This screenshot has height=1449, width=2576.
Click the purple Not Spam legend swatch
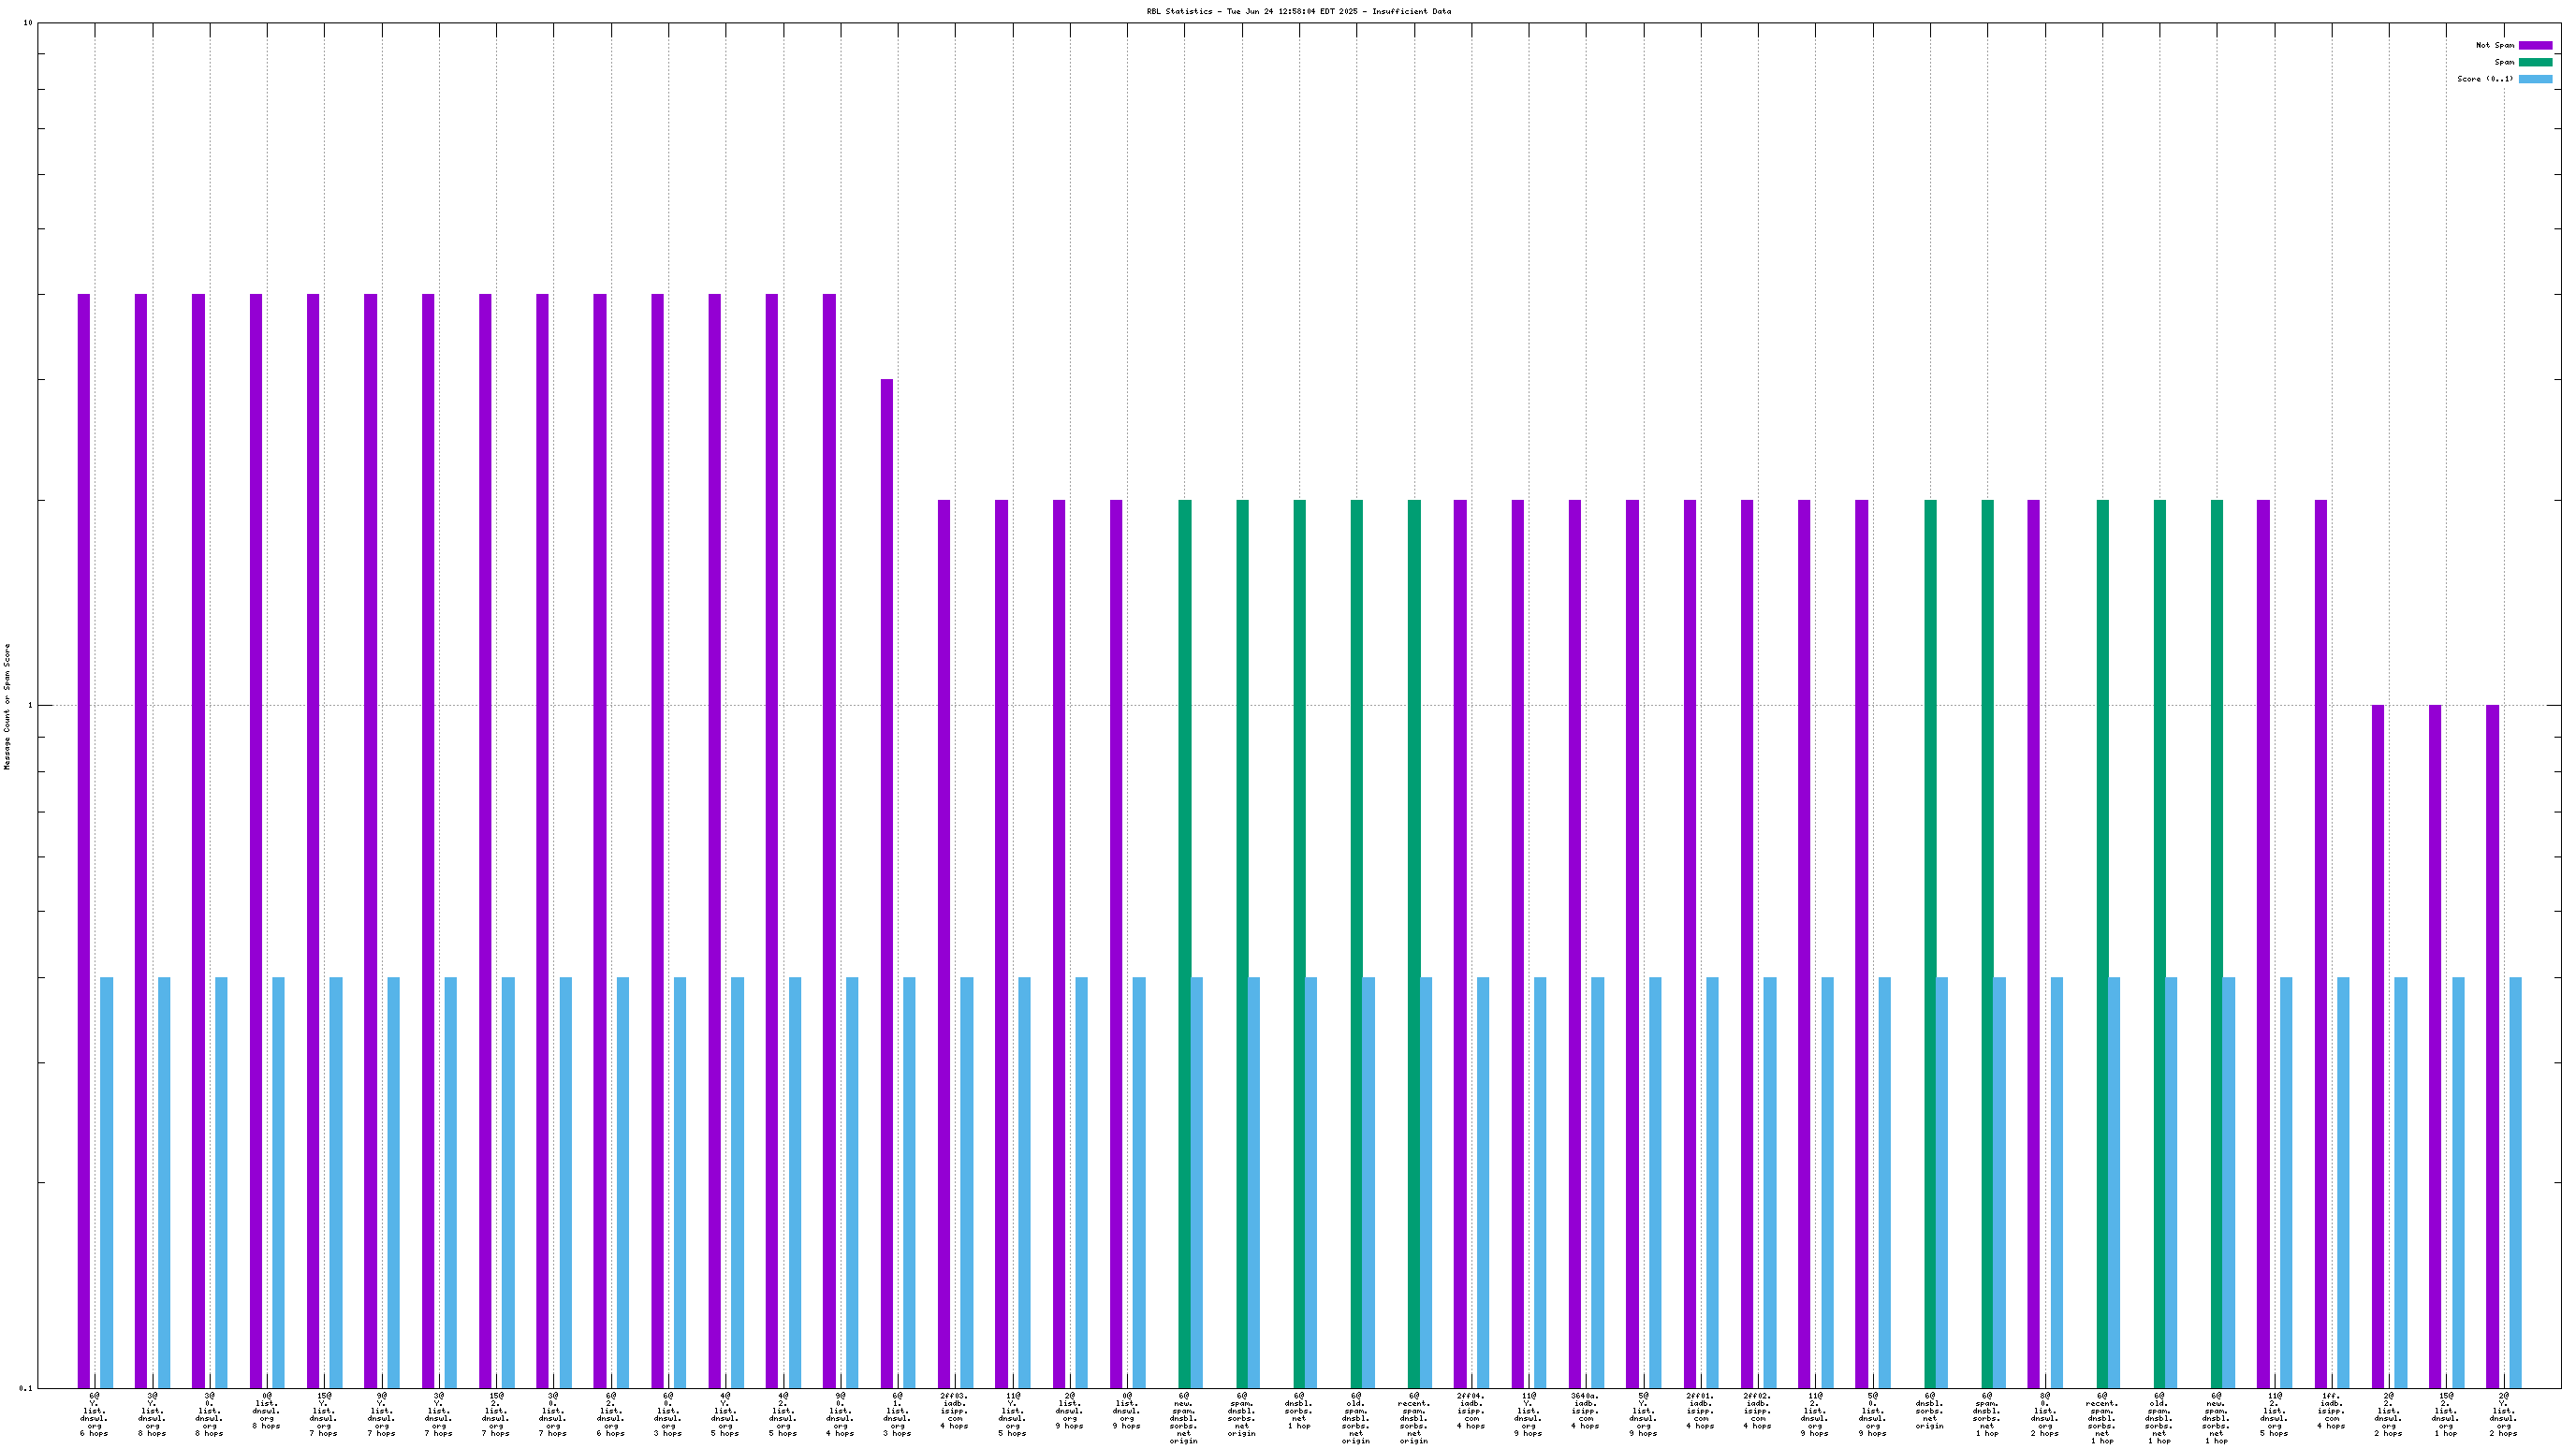[x=2535, y=45]
